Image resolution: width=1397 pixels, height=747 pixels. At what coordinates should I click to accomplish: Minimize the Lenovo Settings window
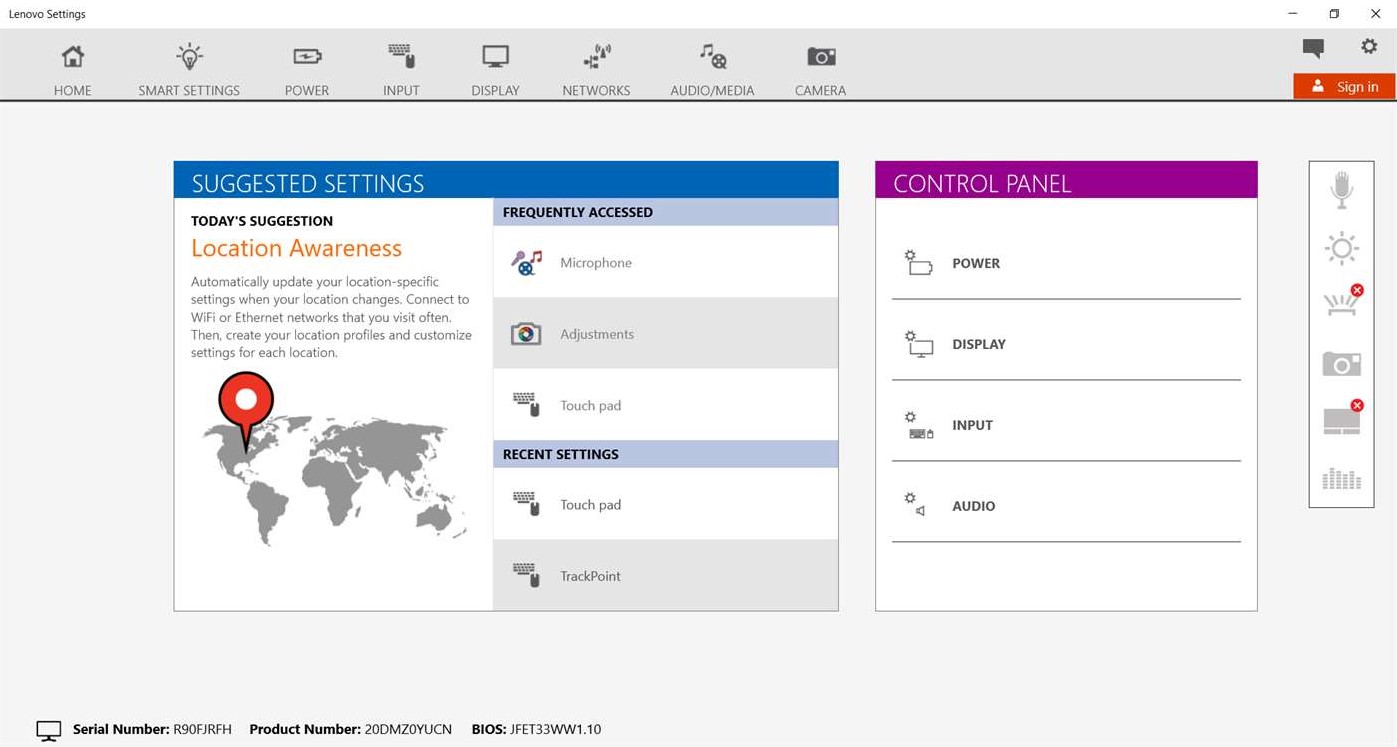(1293, 14)
